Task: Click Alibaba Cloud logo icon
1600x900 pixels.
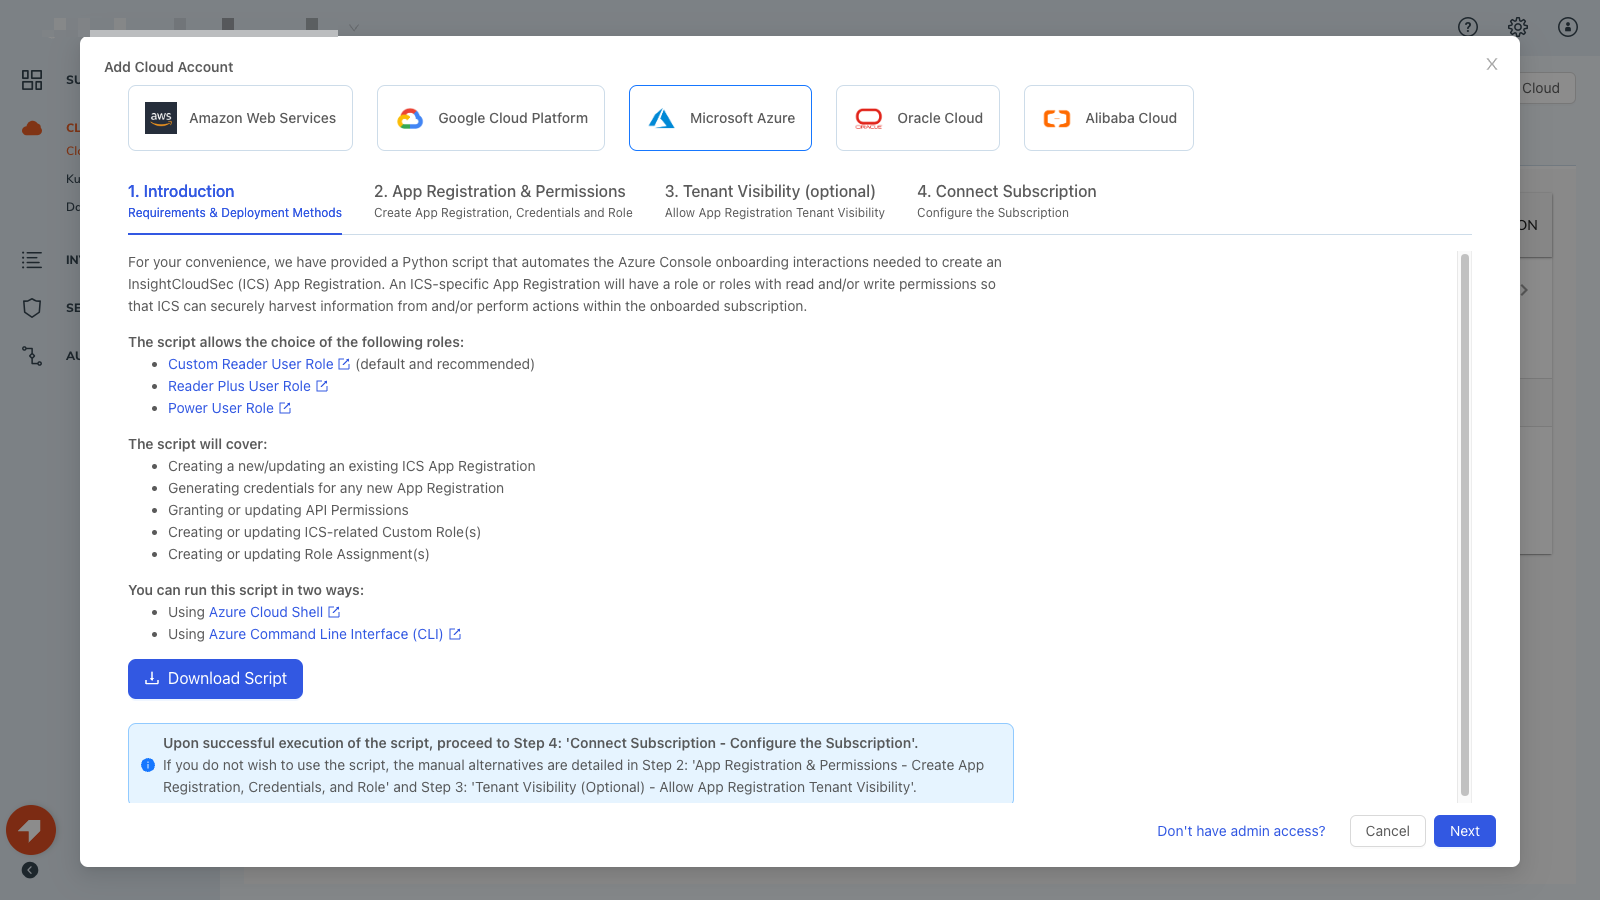Action: pos(1057,118)
